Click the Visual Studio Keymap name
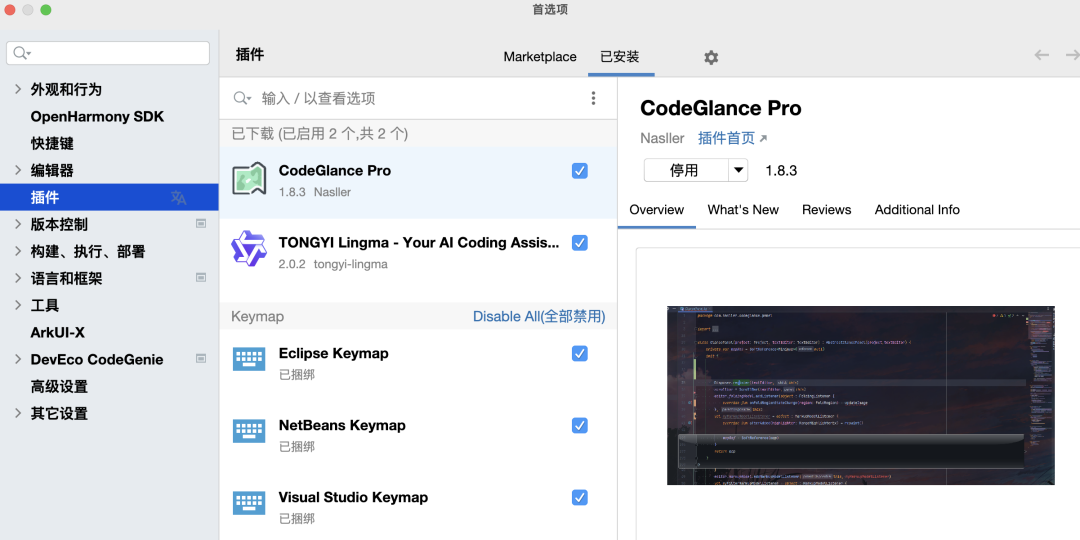 353,497
